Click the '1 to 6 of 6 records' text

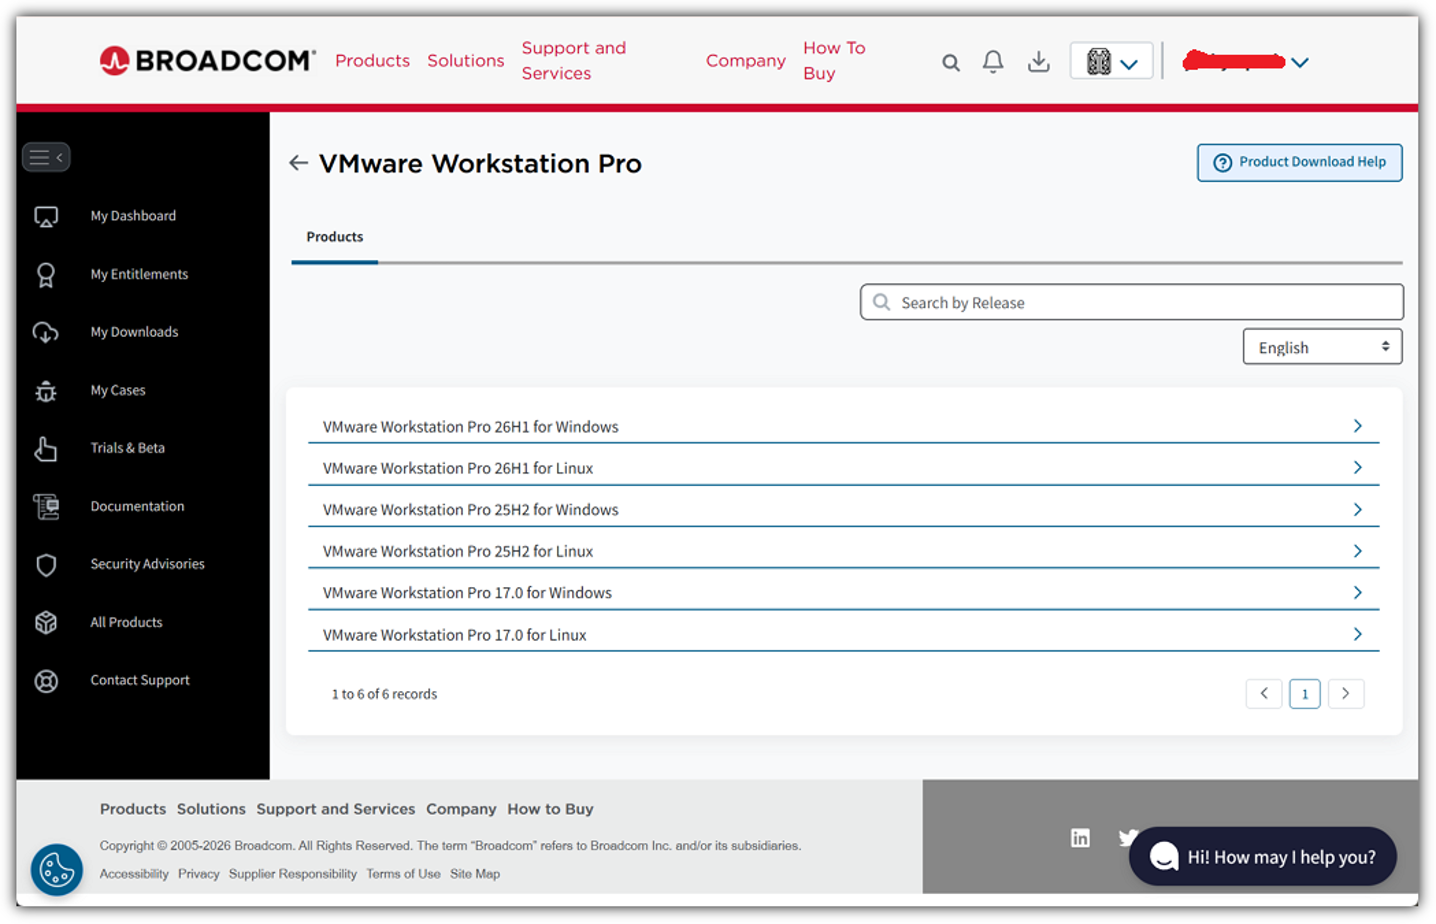click(384, 694)
